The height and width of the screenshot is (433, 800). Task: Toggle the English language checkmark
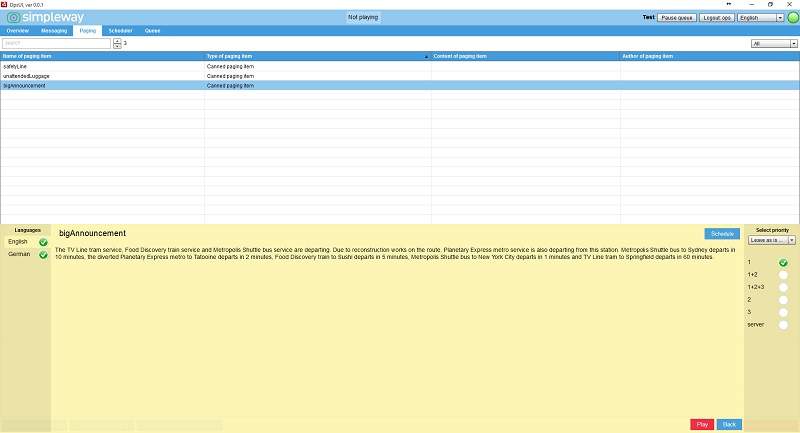[x=43, y=242]
